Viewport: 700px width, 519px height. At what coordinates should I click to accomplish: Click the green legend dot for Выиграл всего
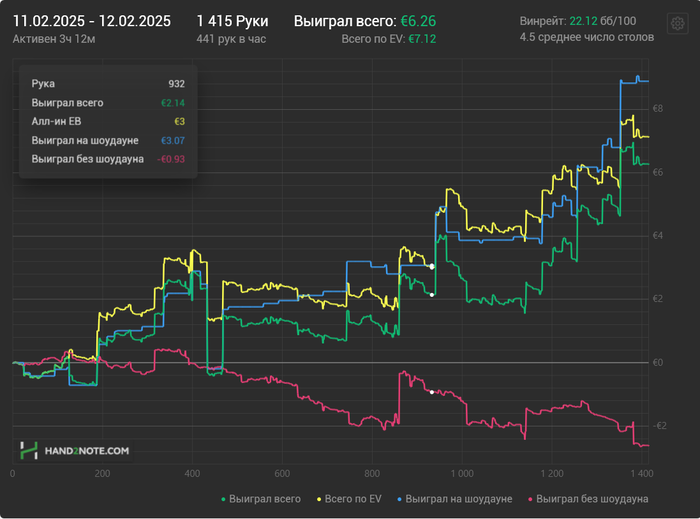[x=223, y=499]
